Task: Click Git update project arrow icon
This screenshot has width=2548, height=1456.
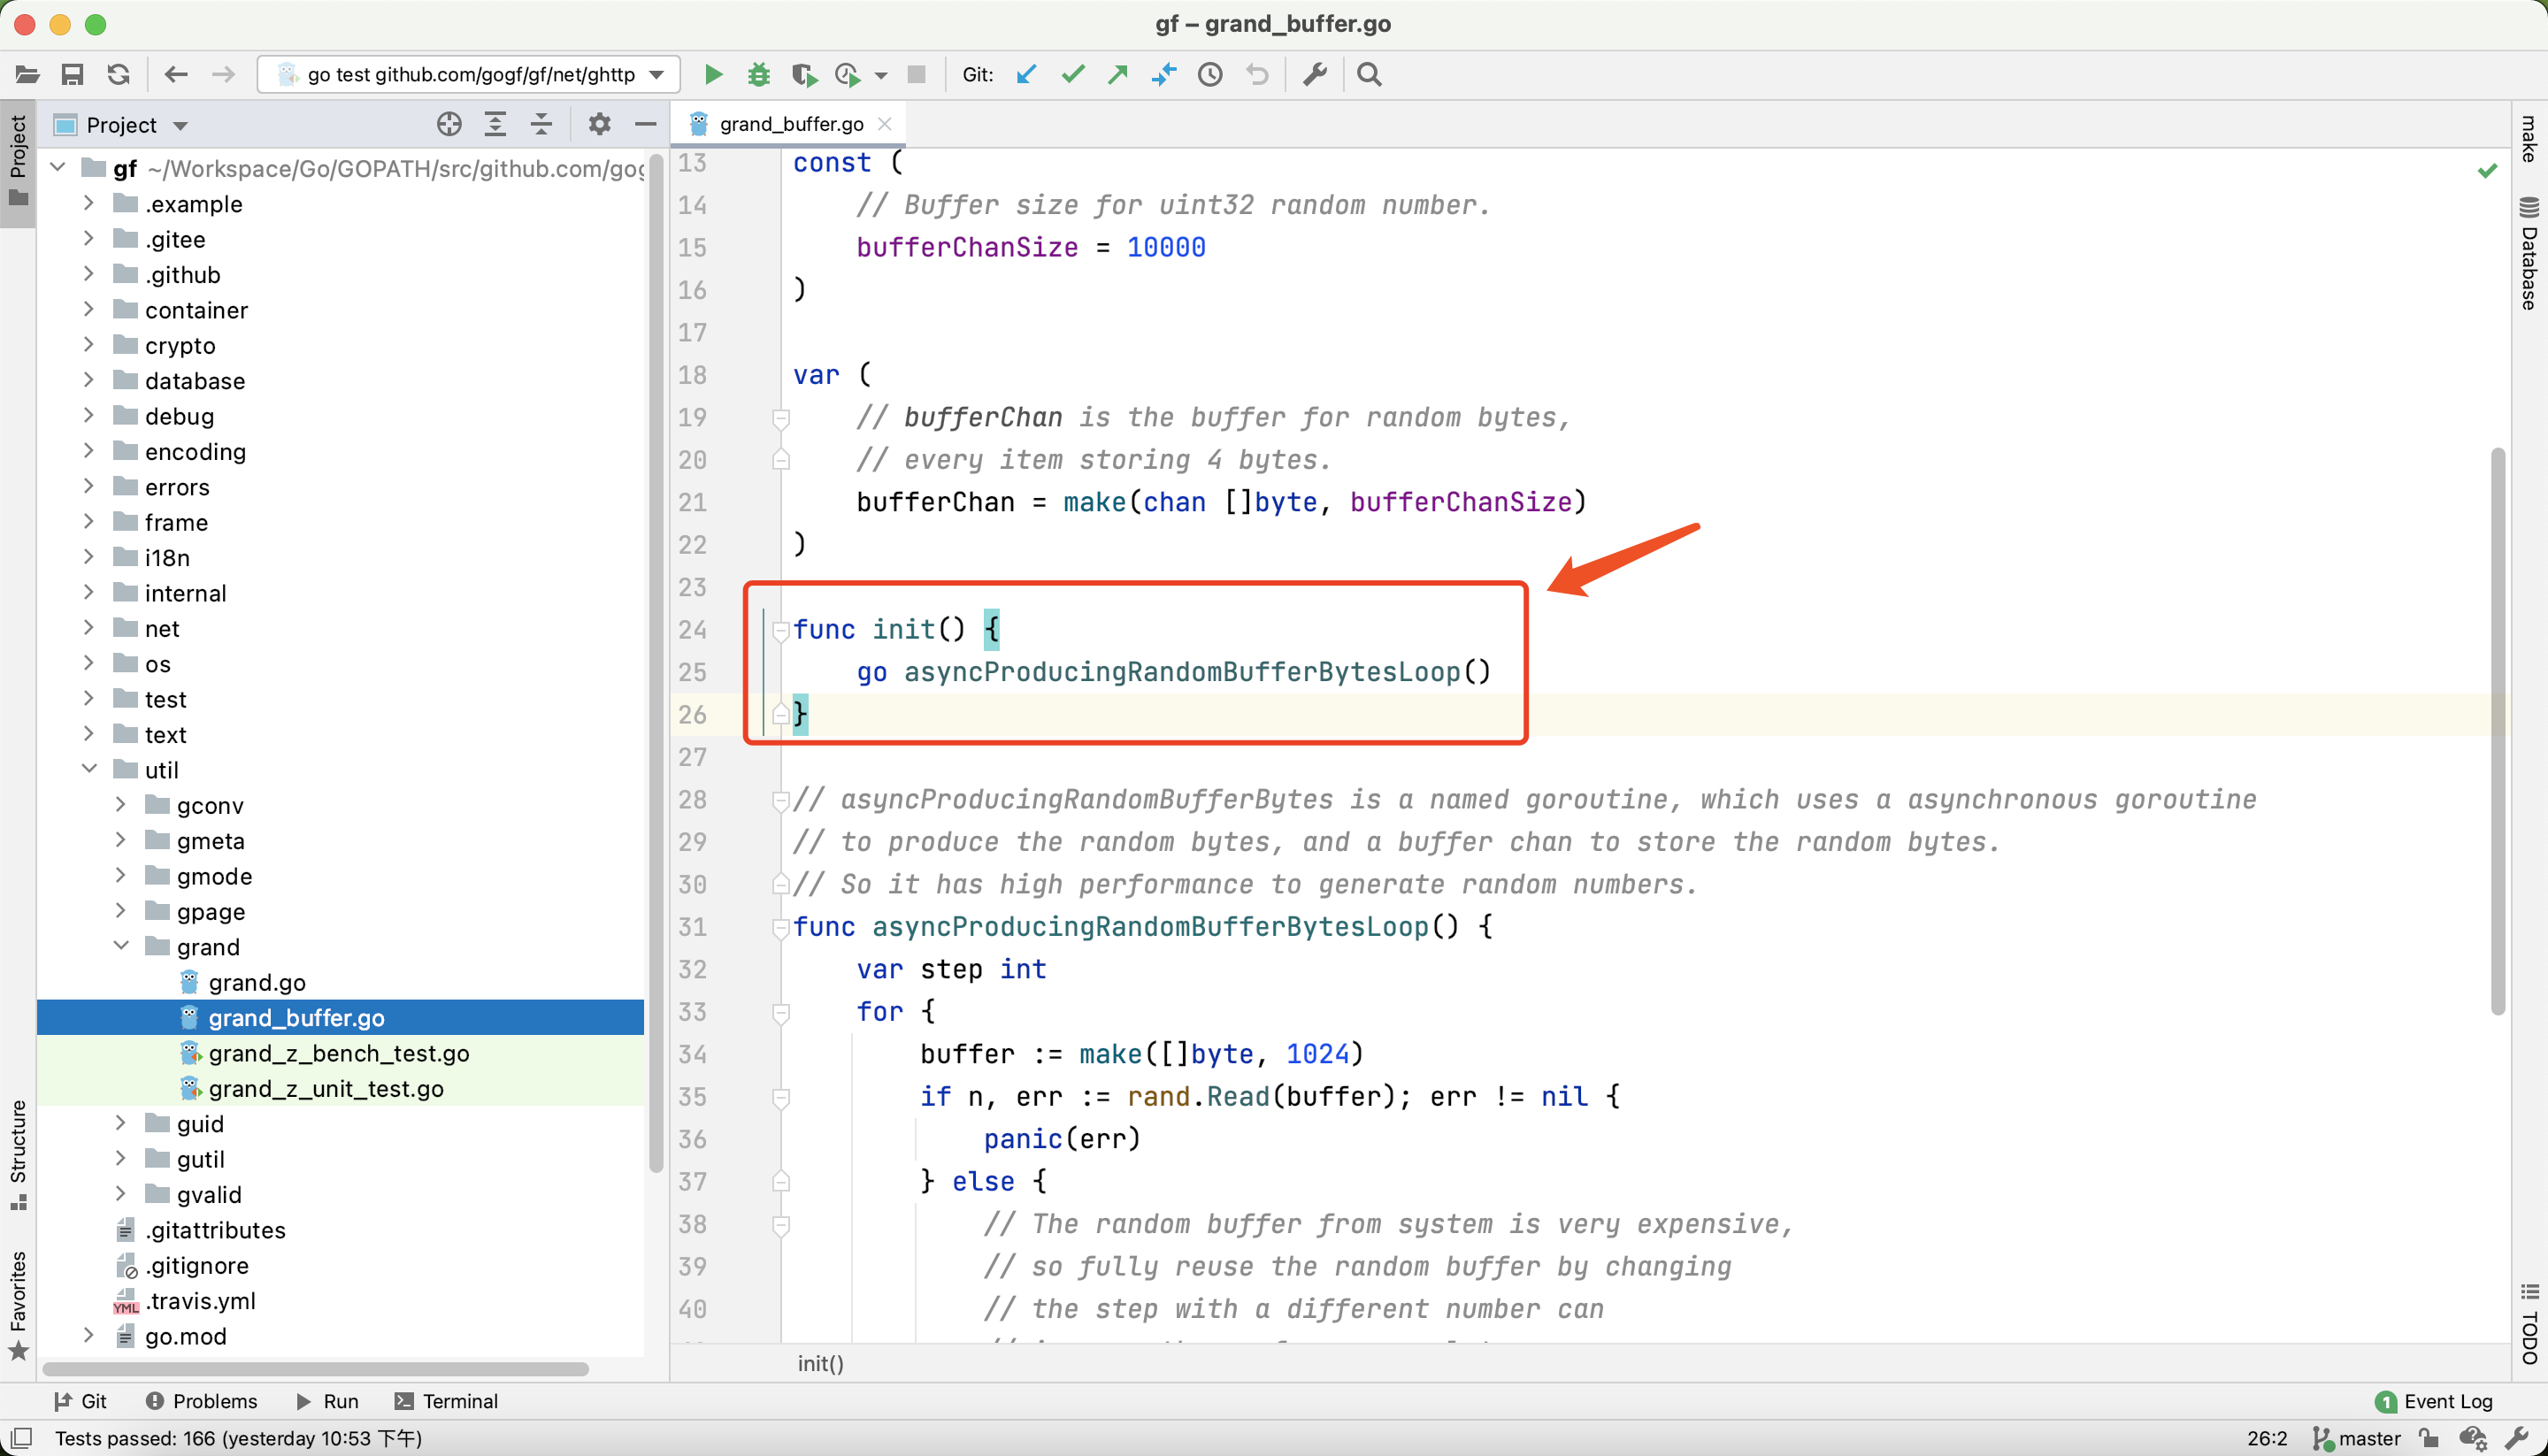Action: 1026,75
